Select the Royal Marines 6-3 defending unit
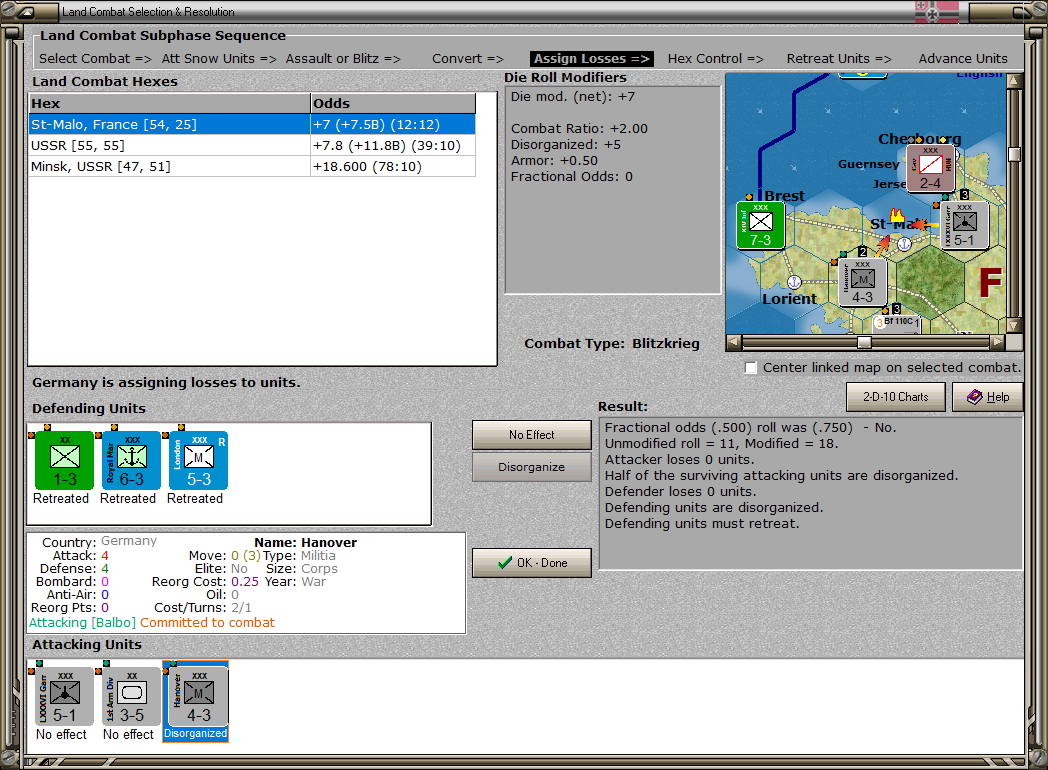This screenshot has height=770, width=1048. (x=132, y=461)
